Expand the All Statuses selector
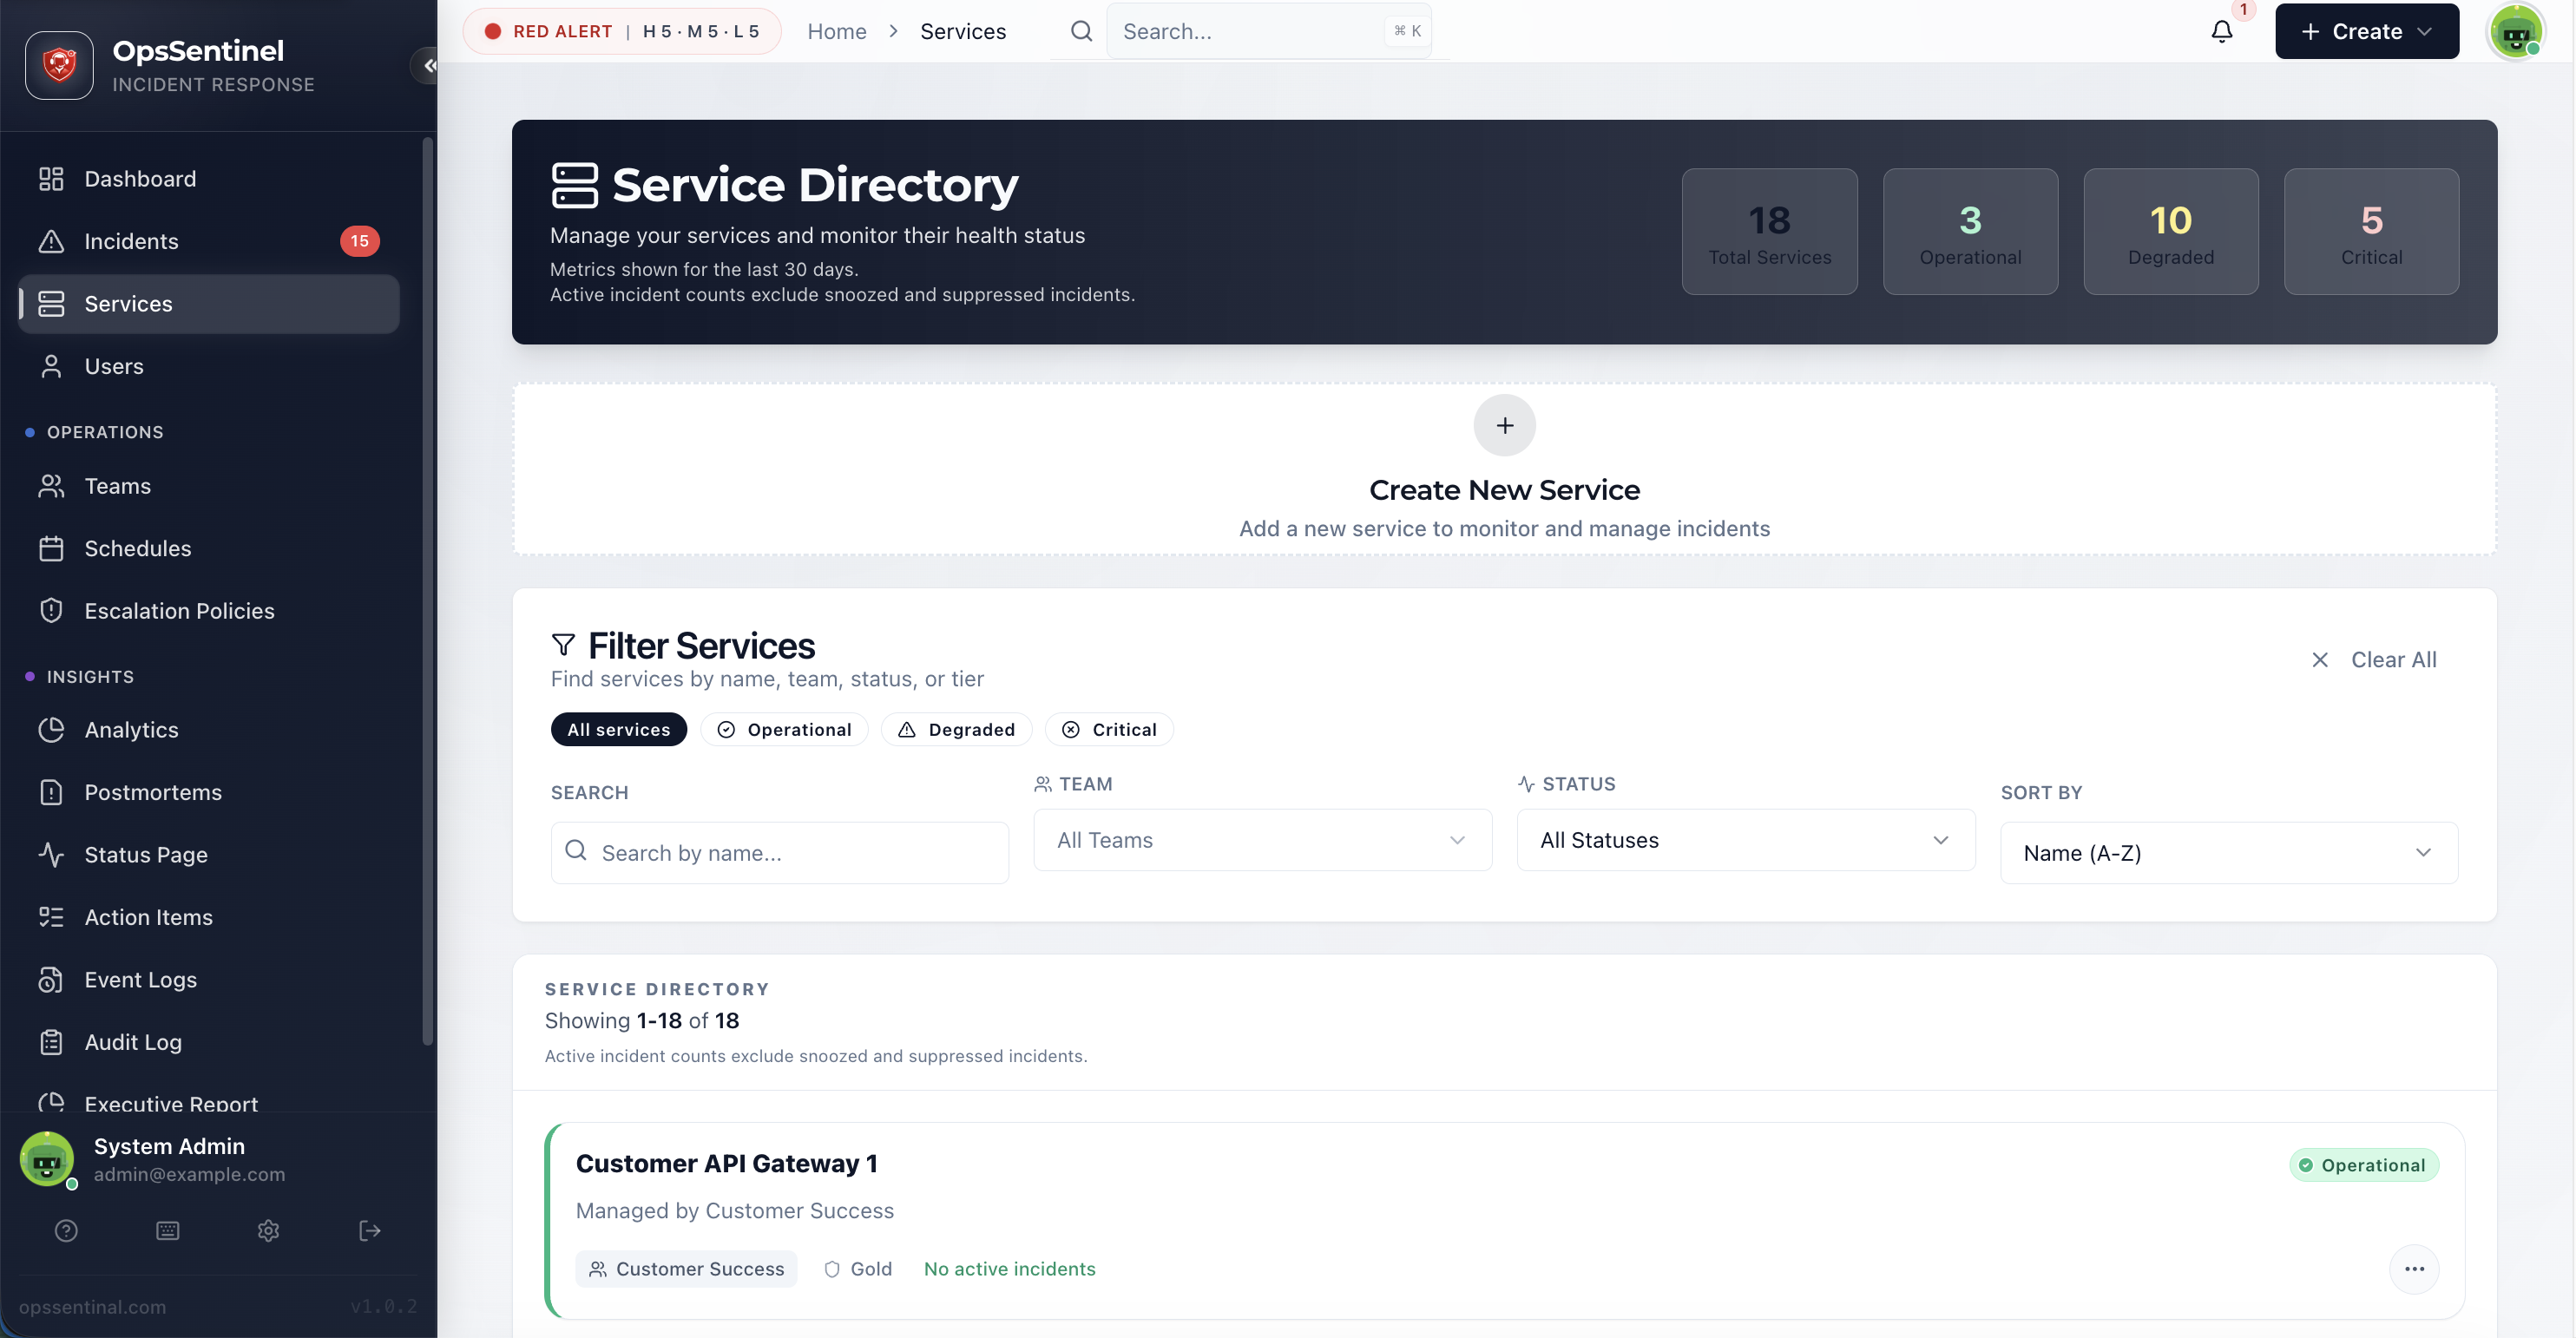The height and width of the screenshot is (1338, 2576). (1745, 840)
